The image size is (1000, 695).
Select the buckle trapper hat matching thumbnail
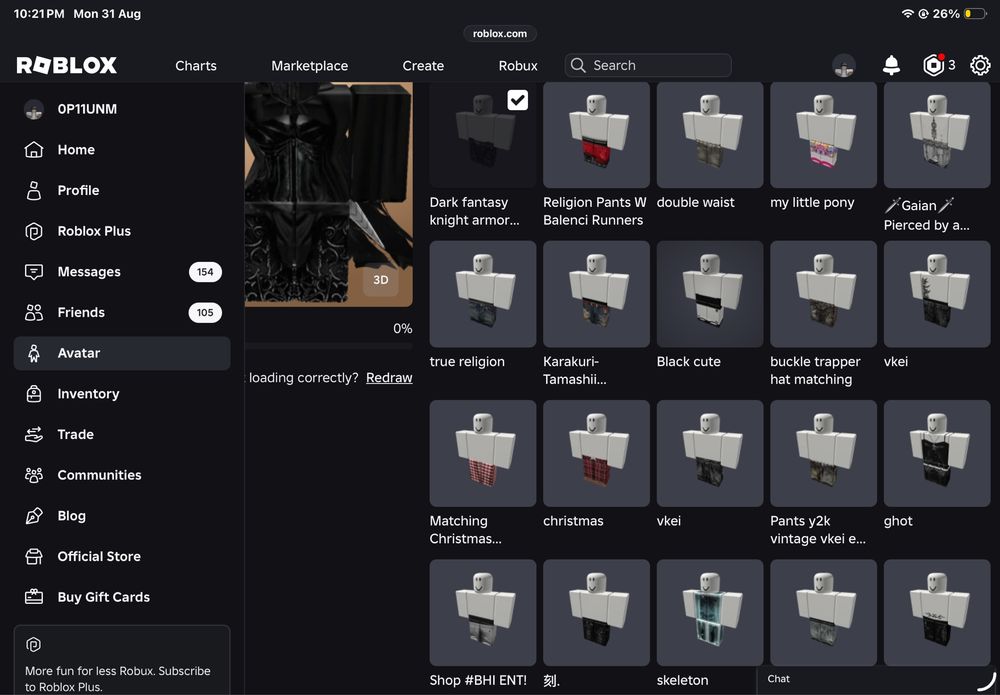click(x=823, y=294)
